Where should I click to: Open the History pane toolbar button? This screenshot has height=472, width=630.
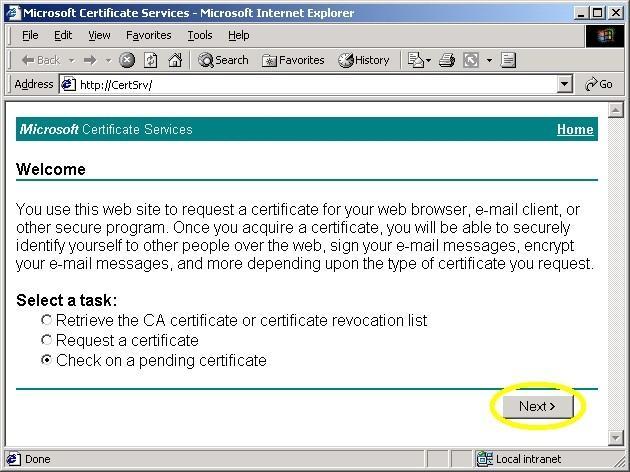[x=364, y=61]
